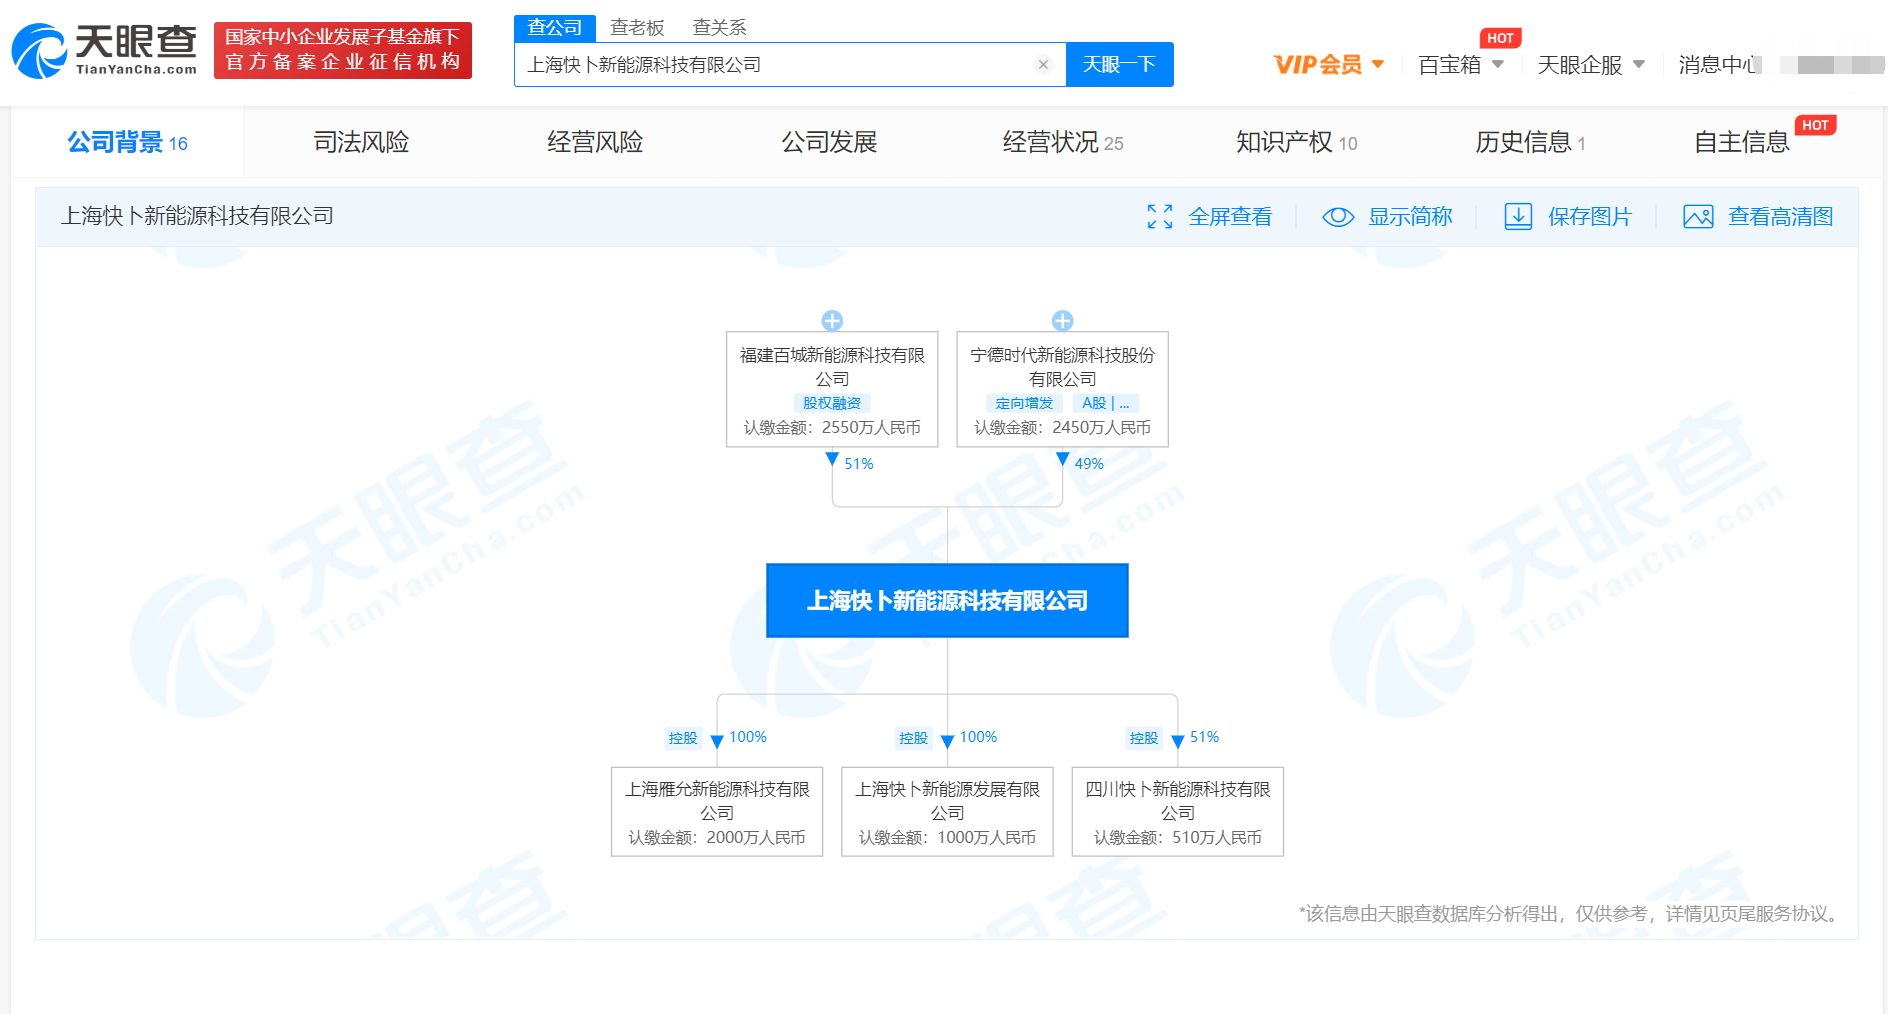This screenshot has width=1888, height=1014.
Task: Expand the plus icon above 福建百城新能源 node
Action: pyautogui.click(x=832, y=320)
